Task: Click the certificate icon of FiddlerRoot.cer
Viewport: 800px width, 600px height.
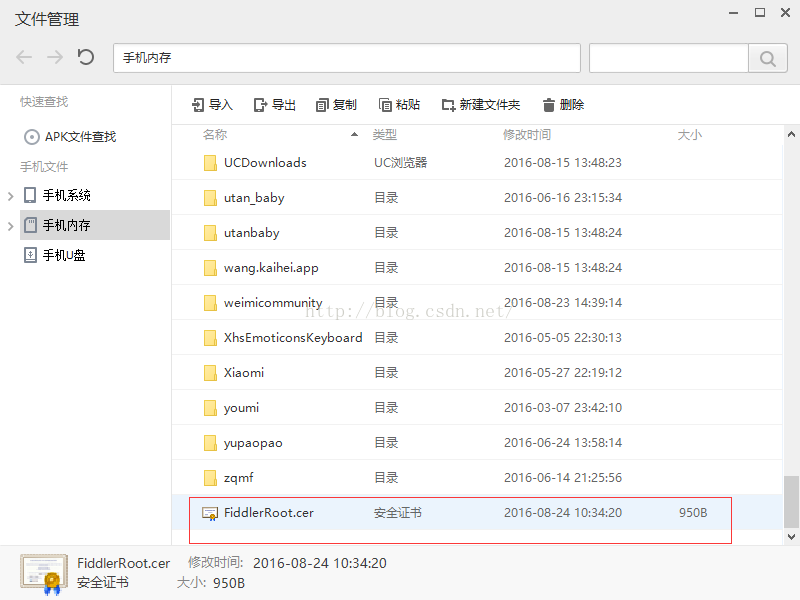Action: [210, 513]
